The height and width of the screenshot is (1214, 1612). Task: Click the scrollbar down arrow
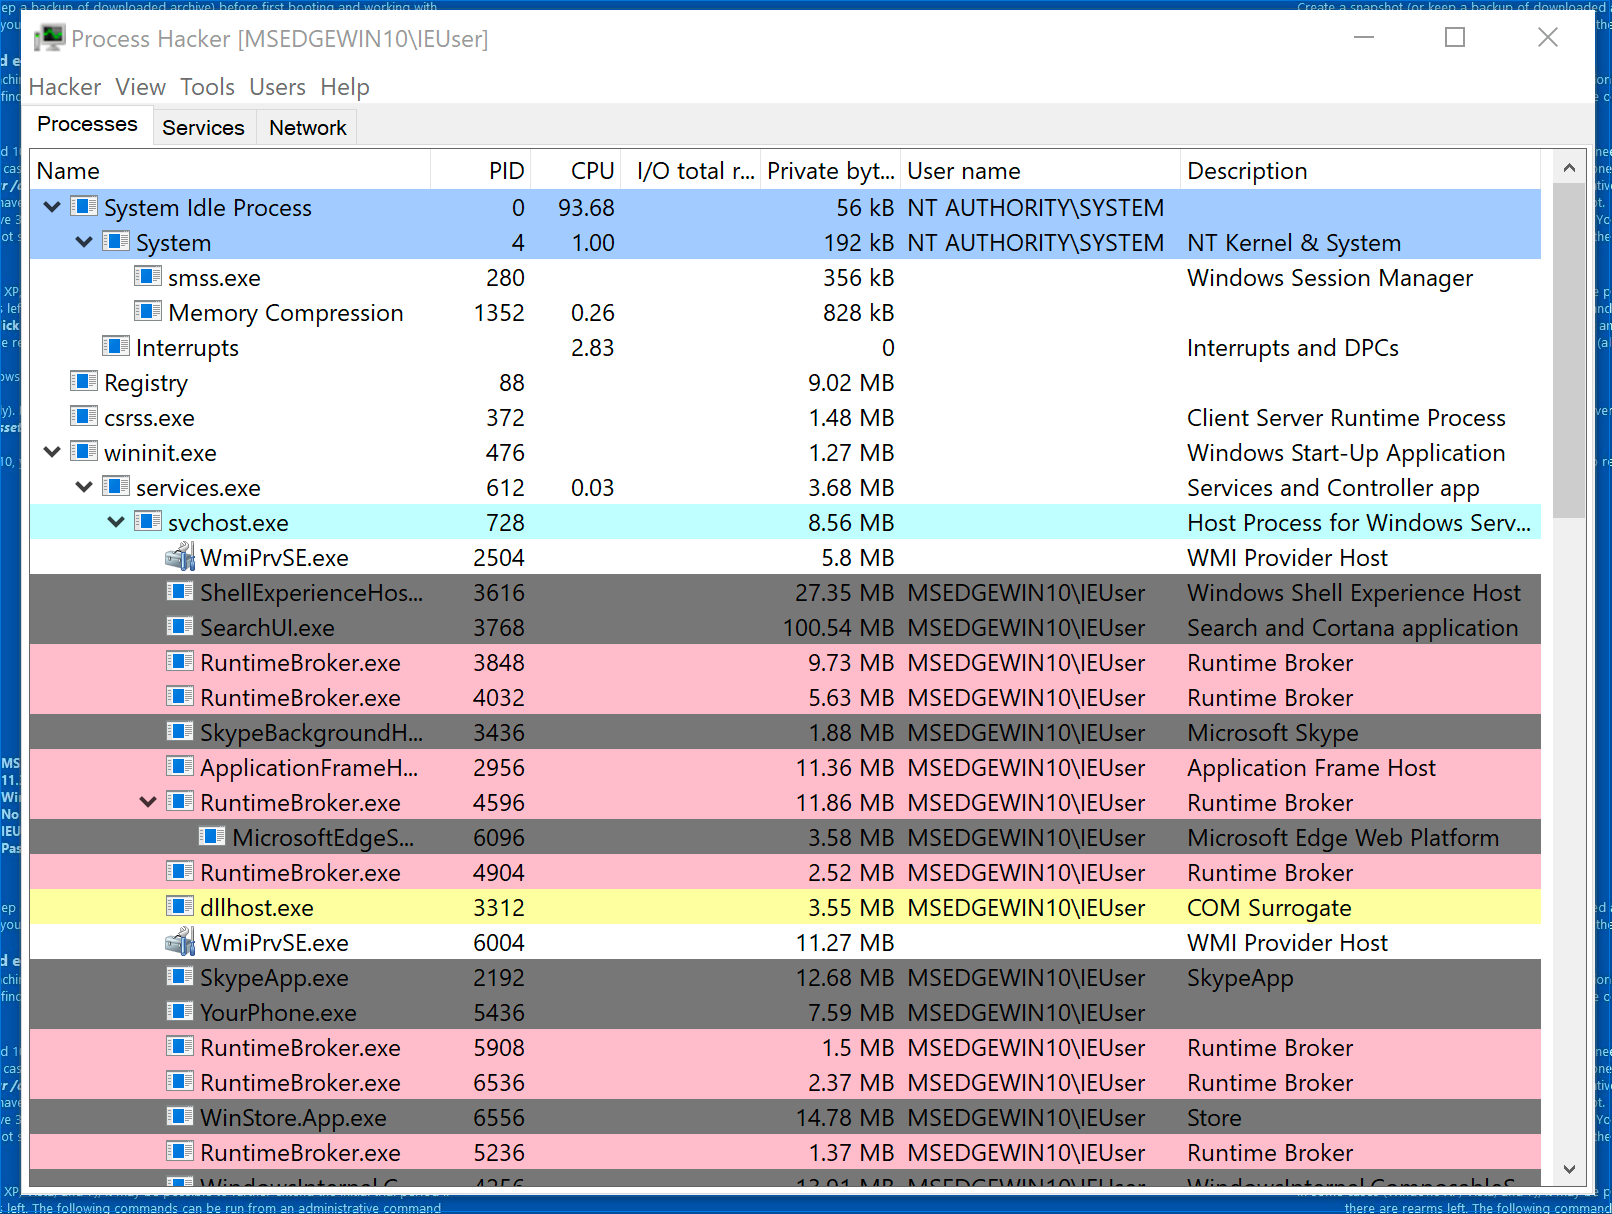pyautogui.click(x=1569, y=1169)
